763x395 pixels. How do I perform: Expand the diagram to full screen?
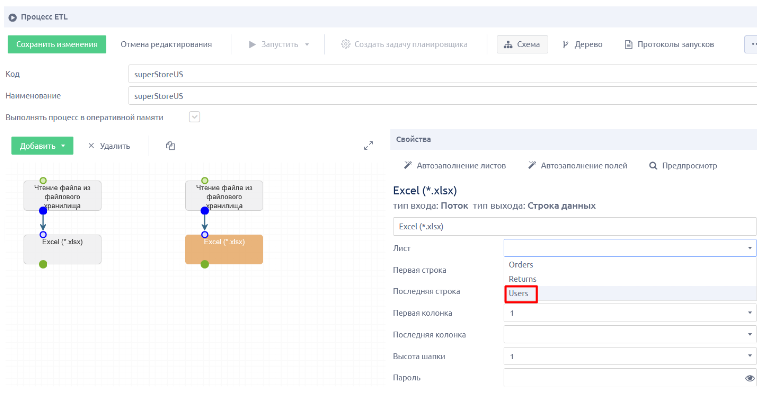368,145
